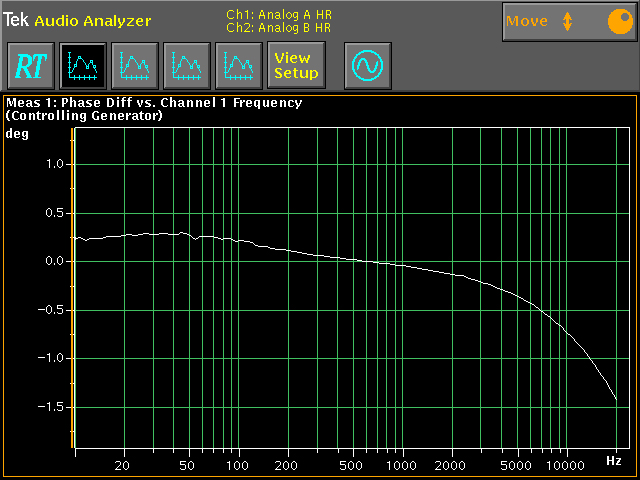
Task: Click the orange up-down arrow icon
Action: pyautogui.click(x=568, y=21)
